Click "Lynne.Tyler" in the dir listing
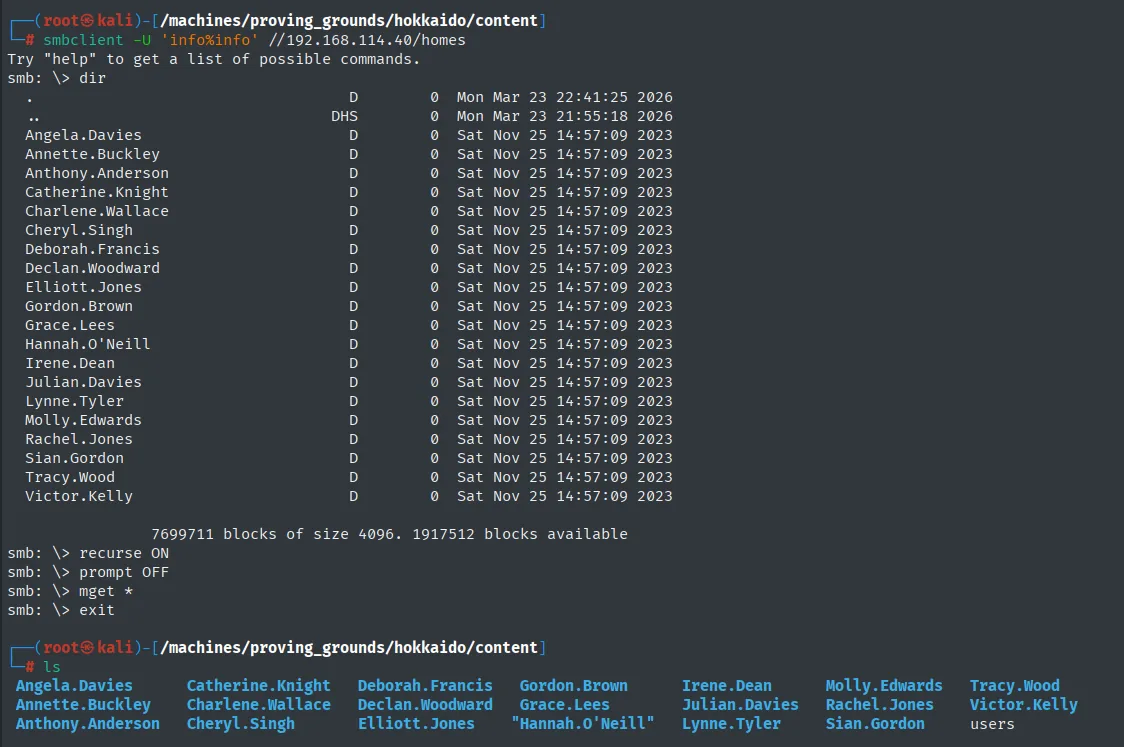1124x747 pixels. point(75,401)
